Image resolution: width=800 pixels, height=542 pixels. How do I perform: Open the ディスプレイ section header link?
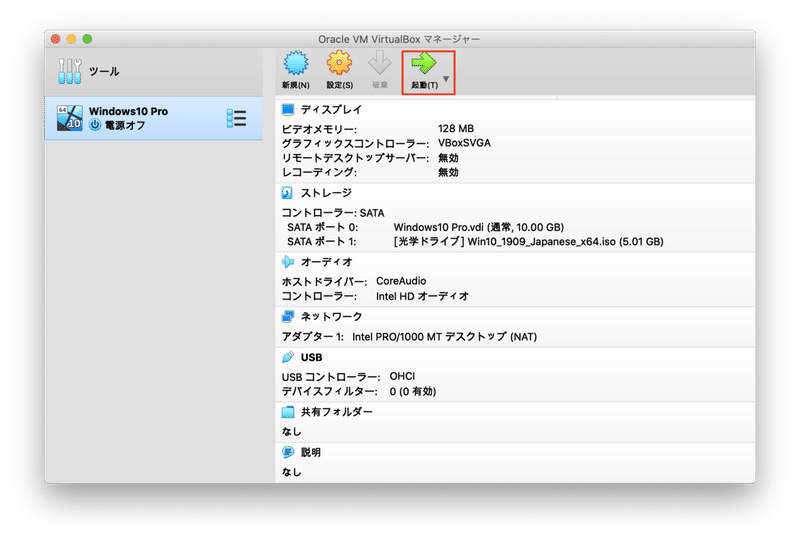tap(331, 110)
